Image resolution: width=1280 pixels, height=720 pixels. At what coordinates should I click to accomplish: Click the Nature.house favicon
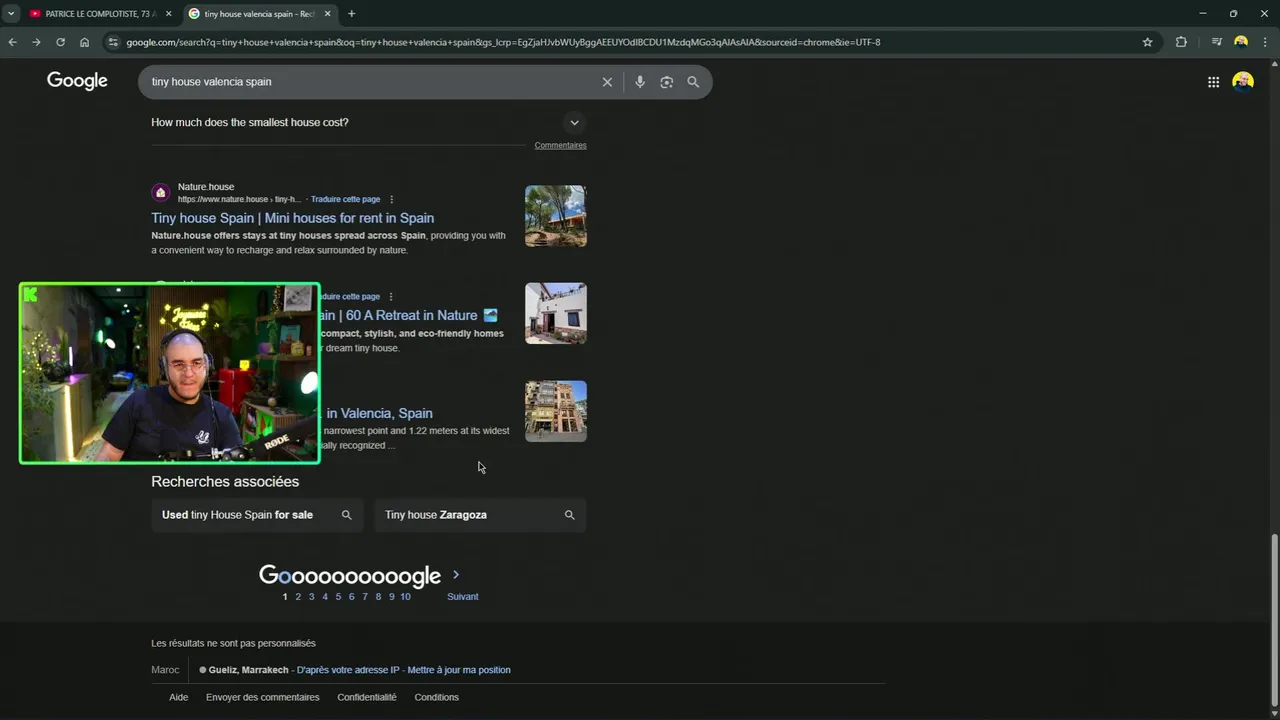click(160, 193)
